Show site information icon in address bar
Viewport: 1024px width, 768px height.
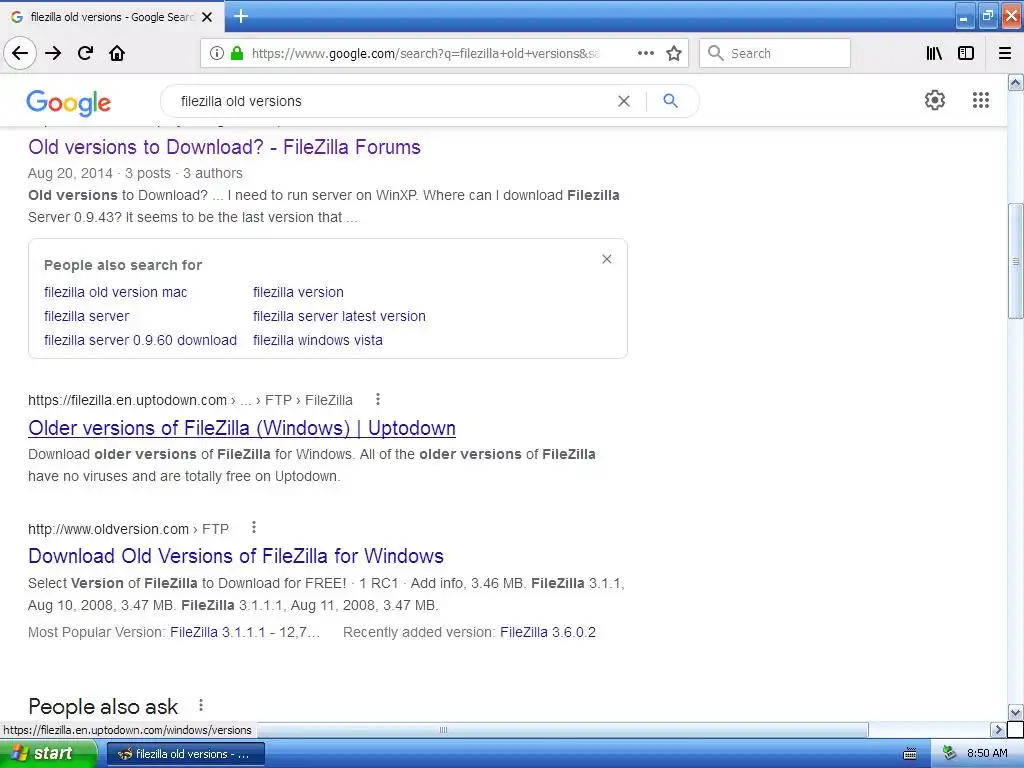point(217,54)
